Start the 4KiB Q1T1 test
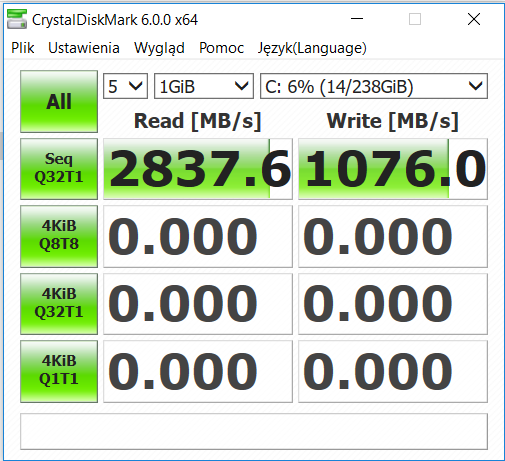This screenshot has height=461, width=505. point(59,371)
